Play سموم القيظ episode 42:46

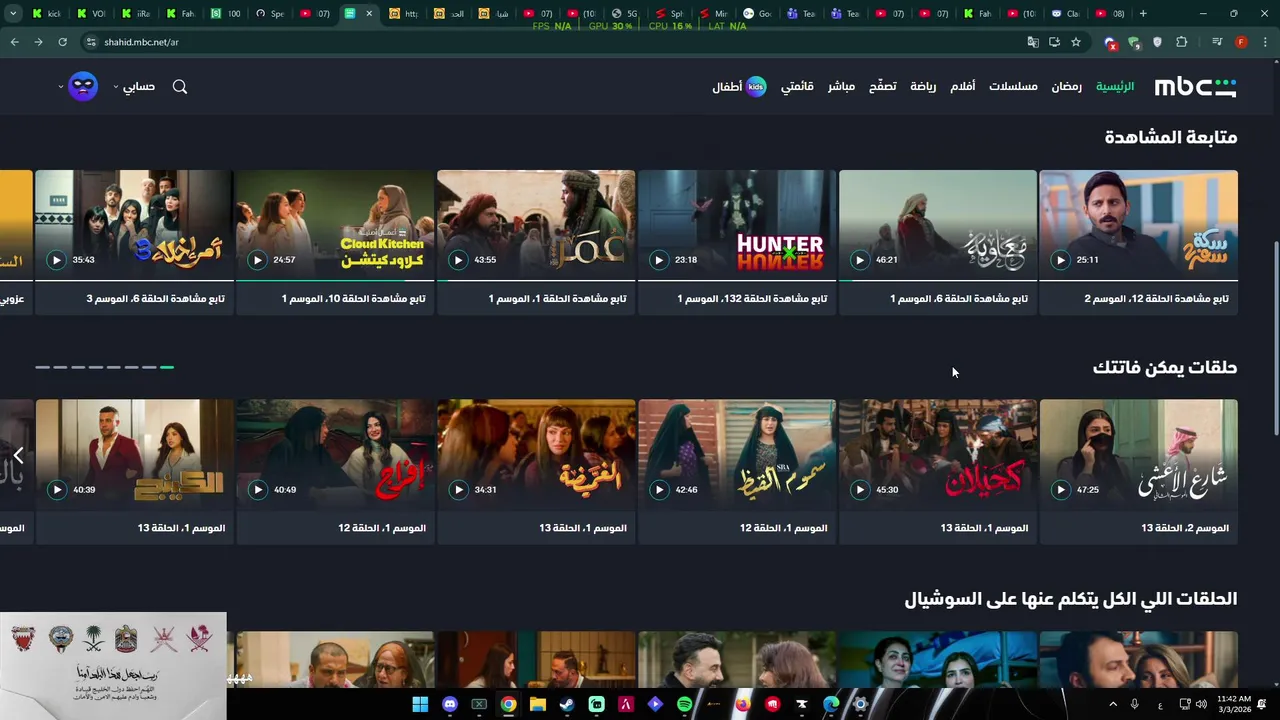pos(659,490)
